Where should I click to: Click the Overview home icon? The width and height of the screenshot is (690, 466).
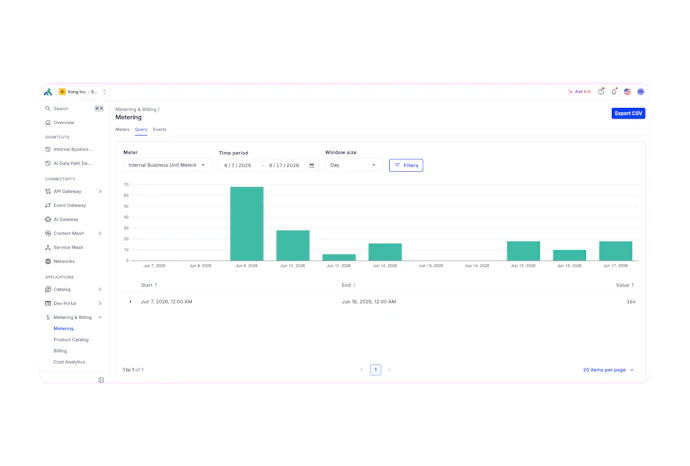(48, 122)
